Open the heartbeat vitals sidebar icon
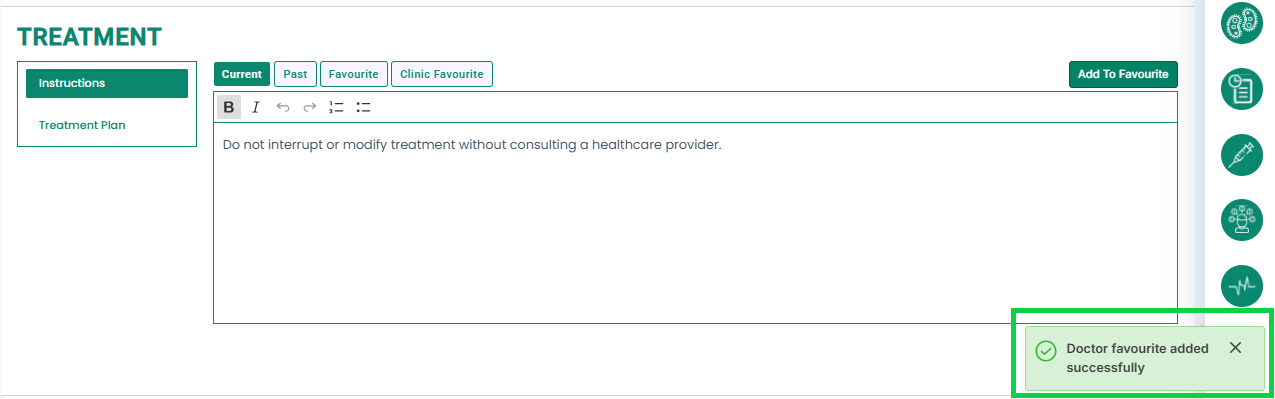This screenshot has width=1275, height=399. click(x=1242, y=286)
